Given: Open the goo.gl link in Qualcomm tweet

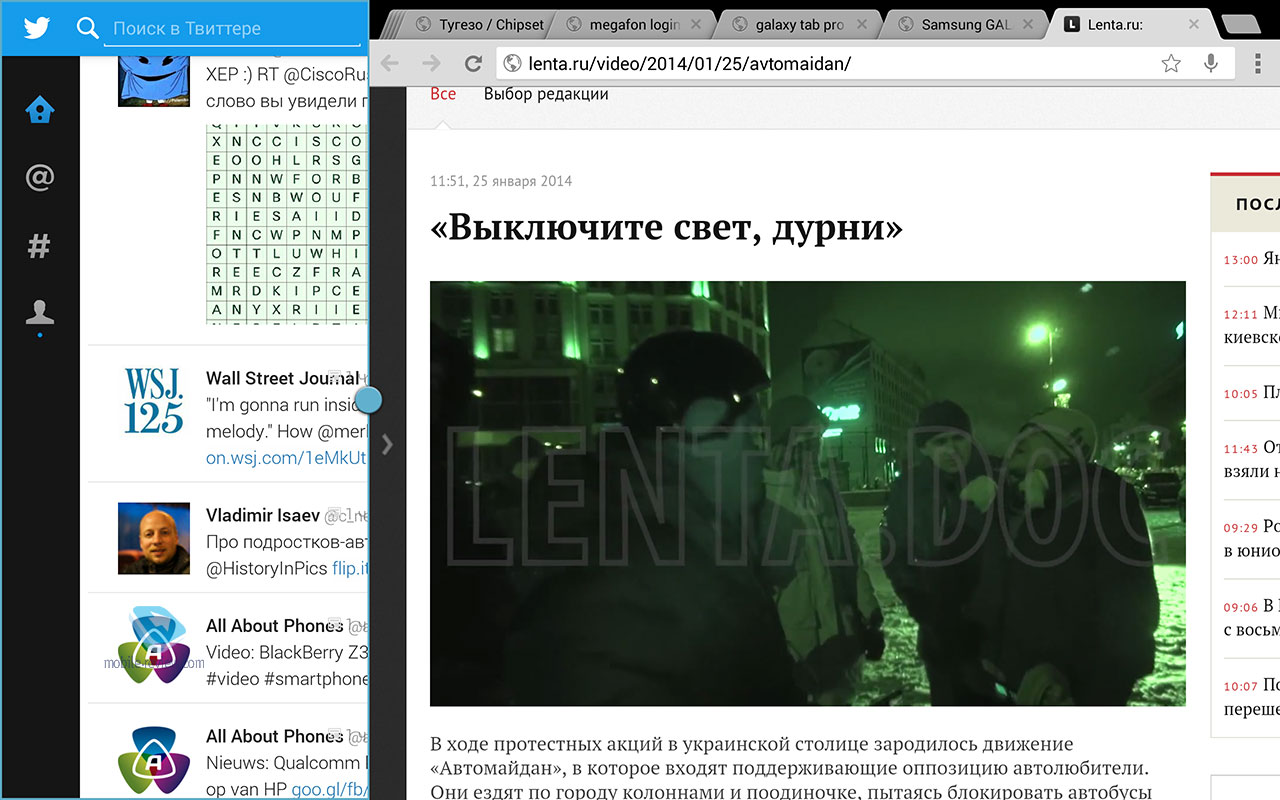Looking at the screenshot, I should [330, 789].
